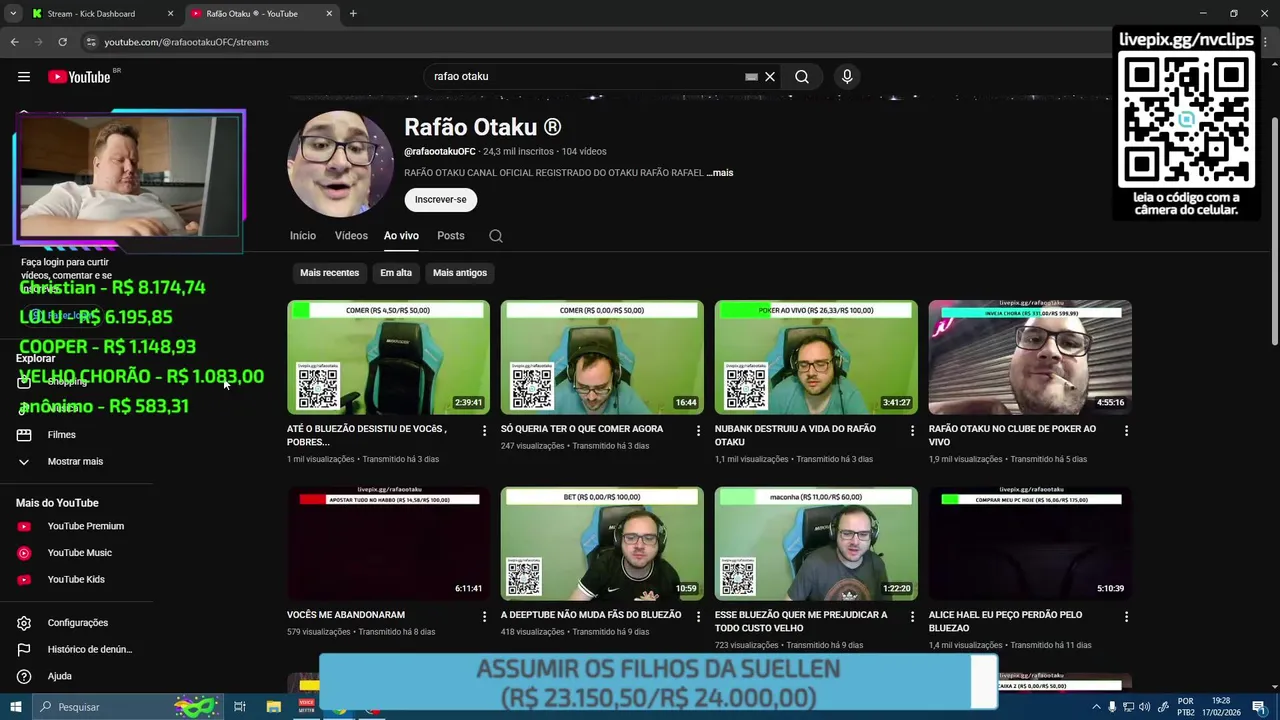The height and width of the screenshot is (720, 1280).
Task: Open options menu for RAFÃO OTAKU NO CLUBE DE POKER video
Action: tap(1126, 431)
